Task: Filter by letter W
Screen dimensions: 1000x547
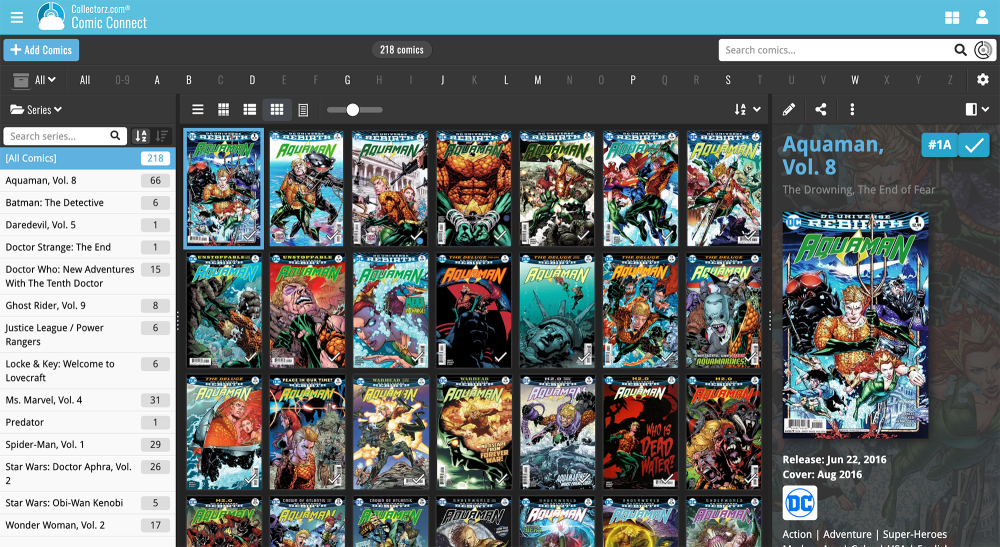Action: [x=855, y=80]
